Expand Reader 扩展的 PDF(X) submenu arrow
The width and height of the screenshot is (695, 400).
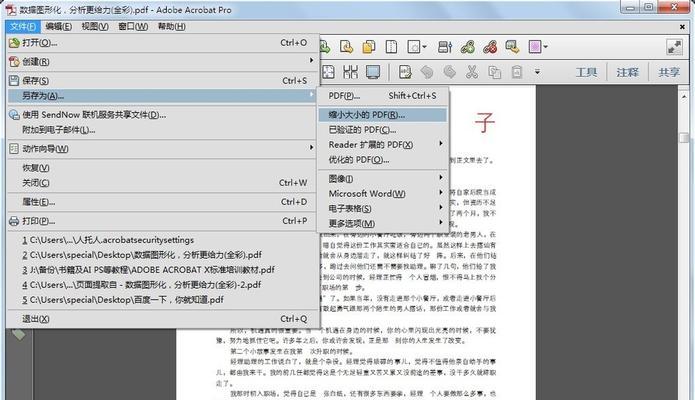tap(441, 144)
